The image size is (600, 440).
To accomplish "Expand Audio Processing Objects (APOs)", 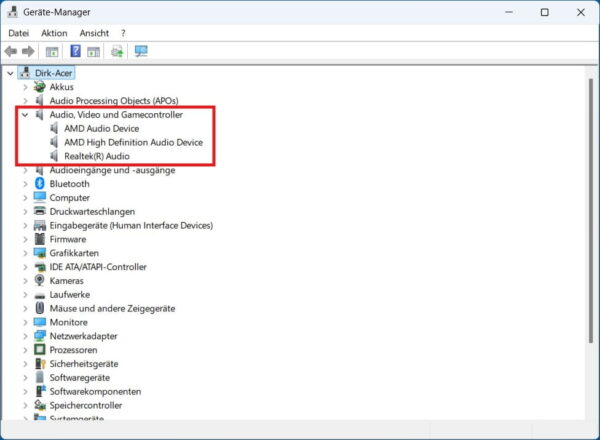I will coord(25,101).
